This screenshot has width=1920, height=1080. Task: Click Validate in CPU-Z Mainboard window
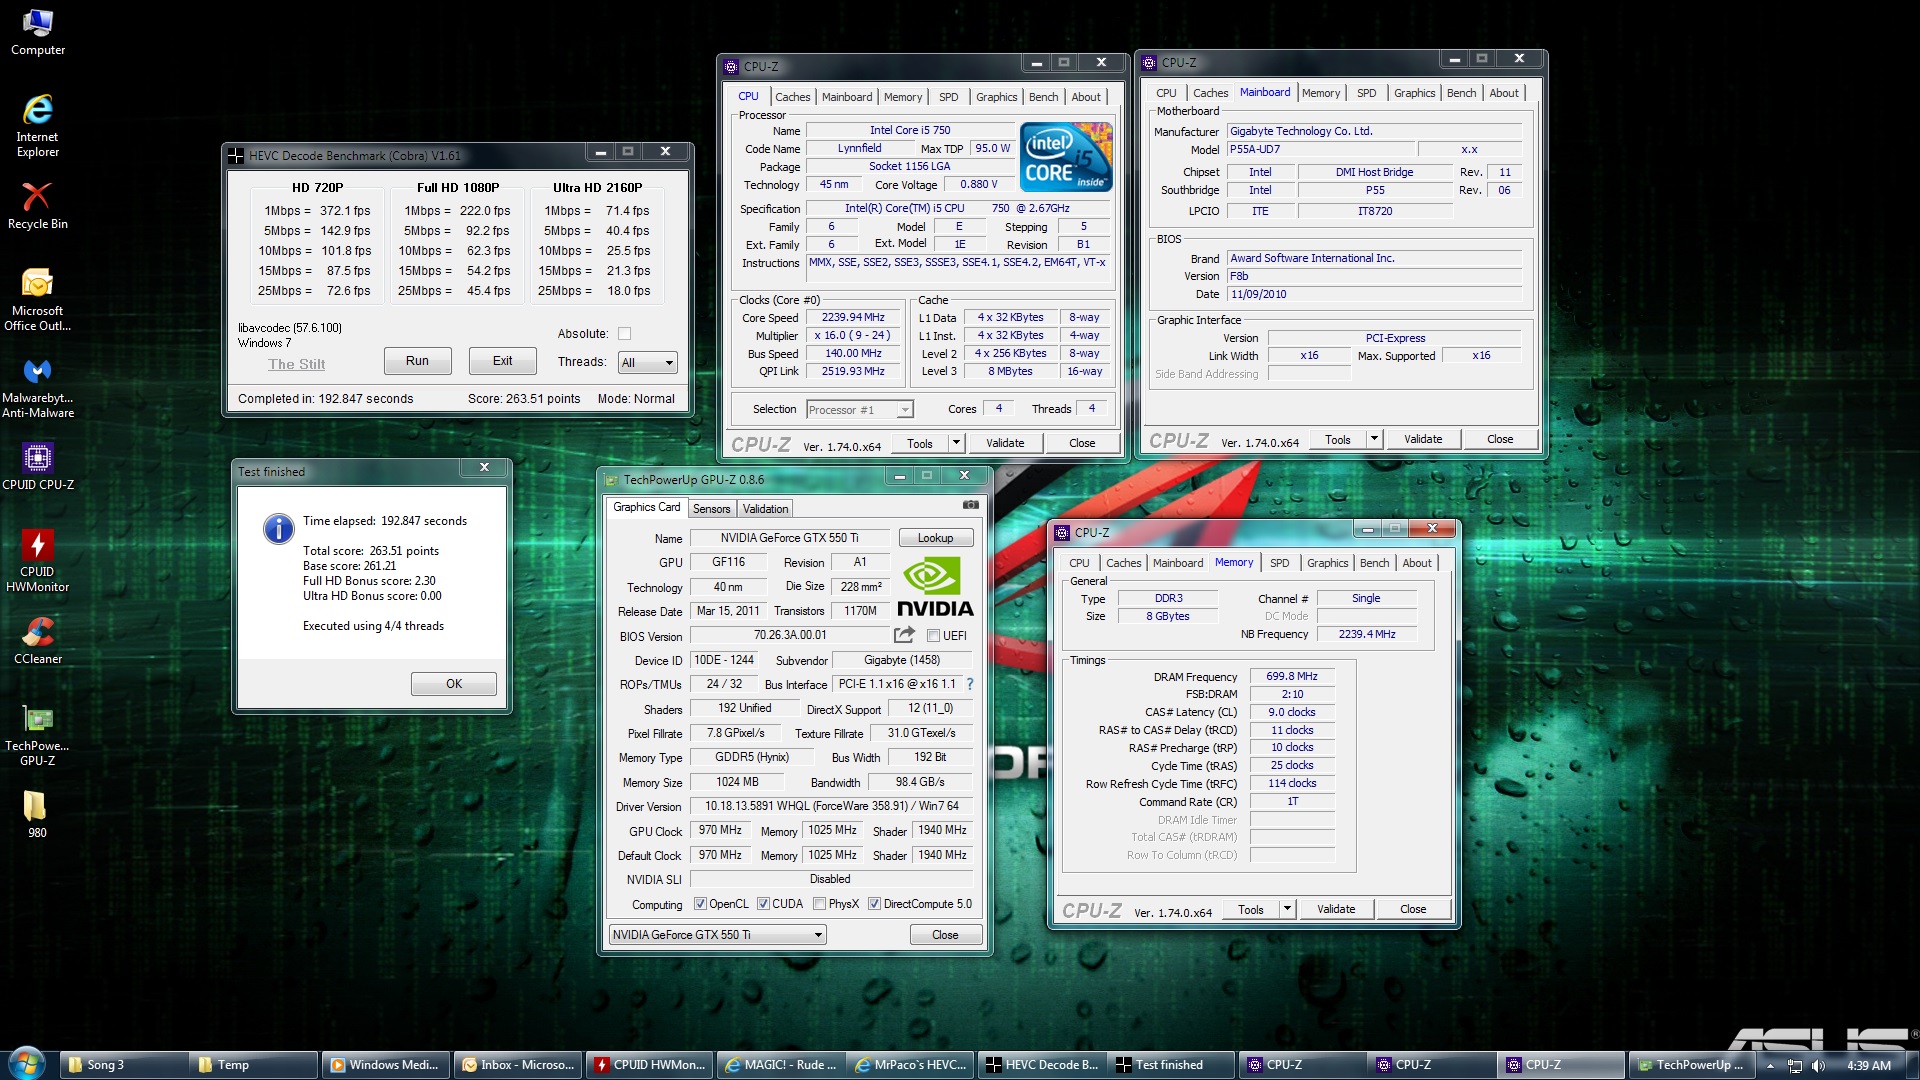pos(1422,439)
